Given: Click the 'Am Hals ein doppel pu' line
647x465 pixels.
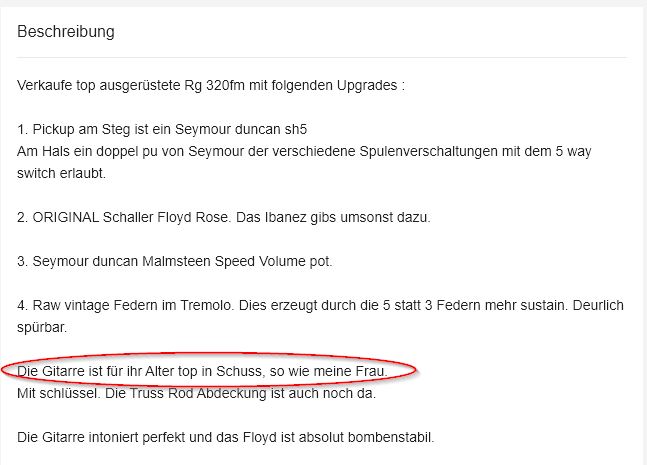Looking at the screenshot, I should [304, 151].
